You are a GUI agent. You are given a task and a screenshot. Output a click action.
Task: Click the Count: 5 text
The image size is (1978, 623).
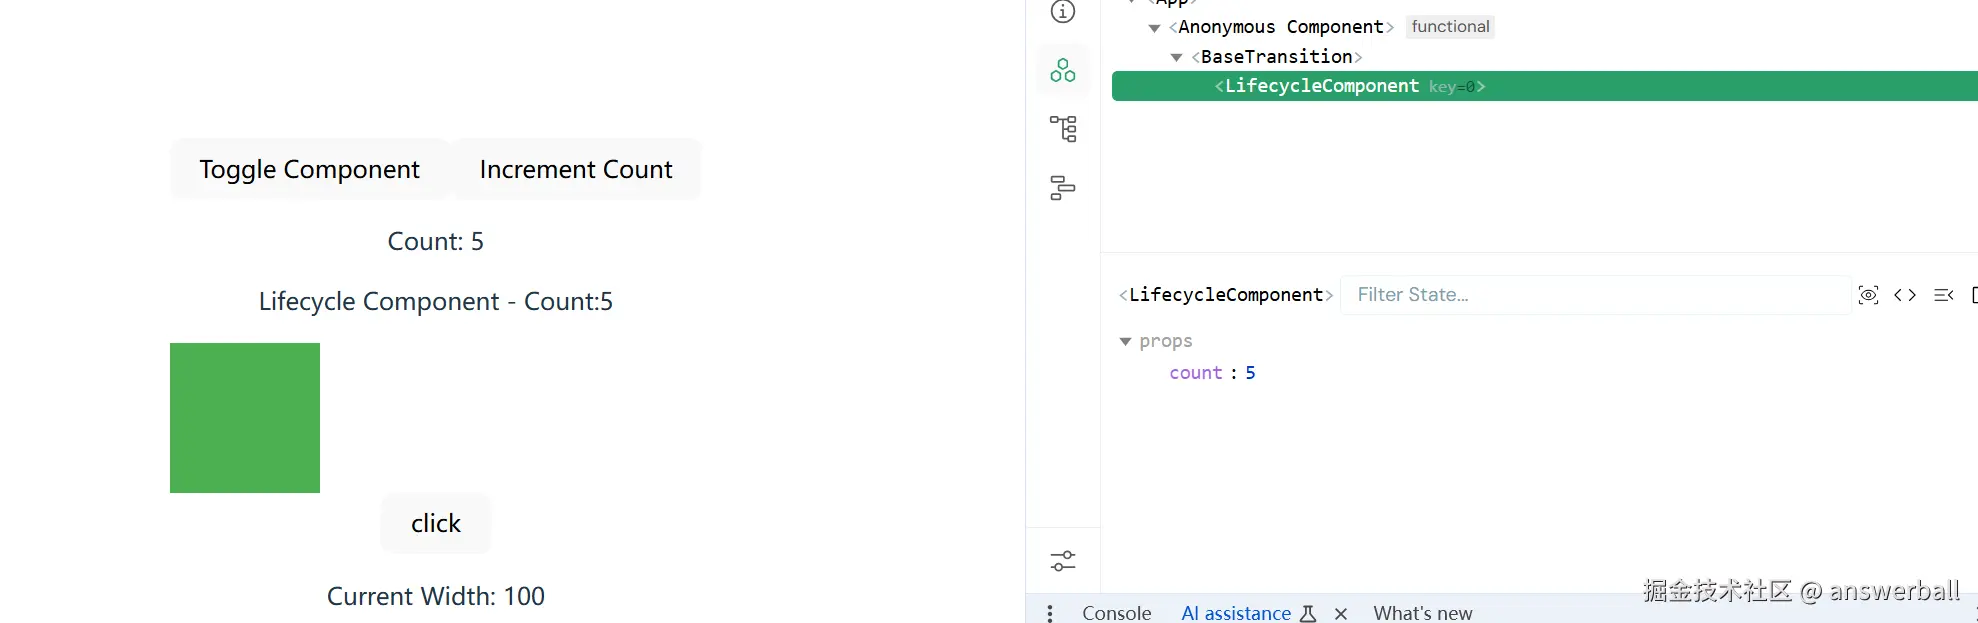(436, 241)
